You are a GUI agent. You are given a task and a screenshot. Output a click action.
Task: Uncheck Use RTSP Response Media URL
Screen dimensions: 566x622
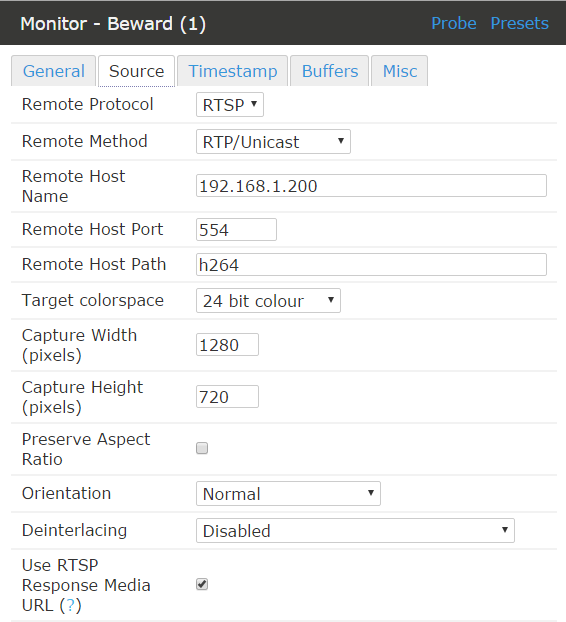202,584
